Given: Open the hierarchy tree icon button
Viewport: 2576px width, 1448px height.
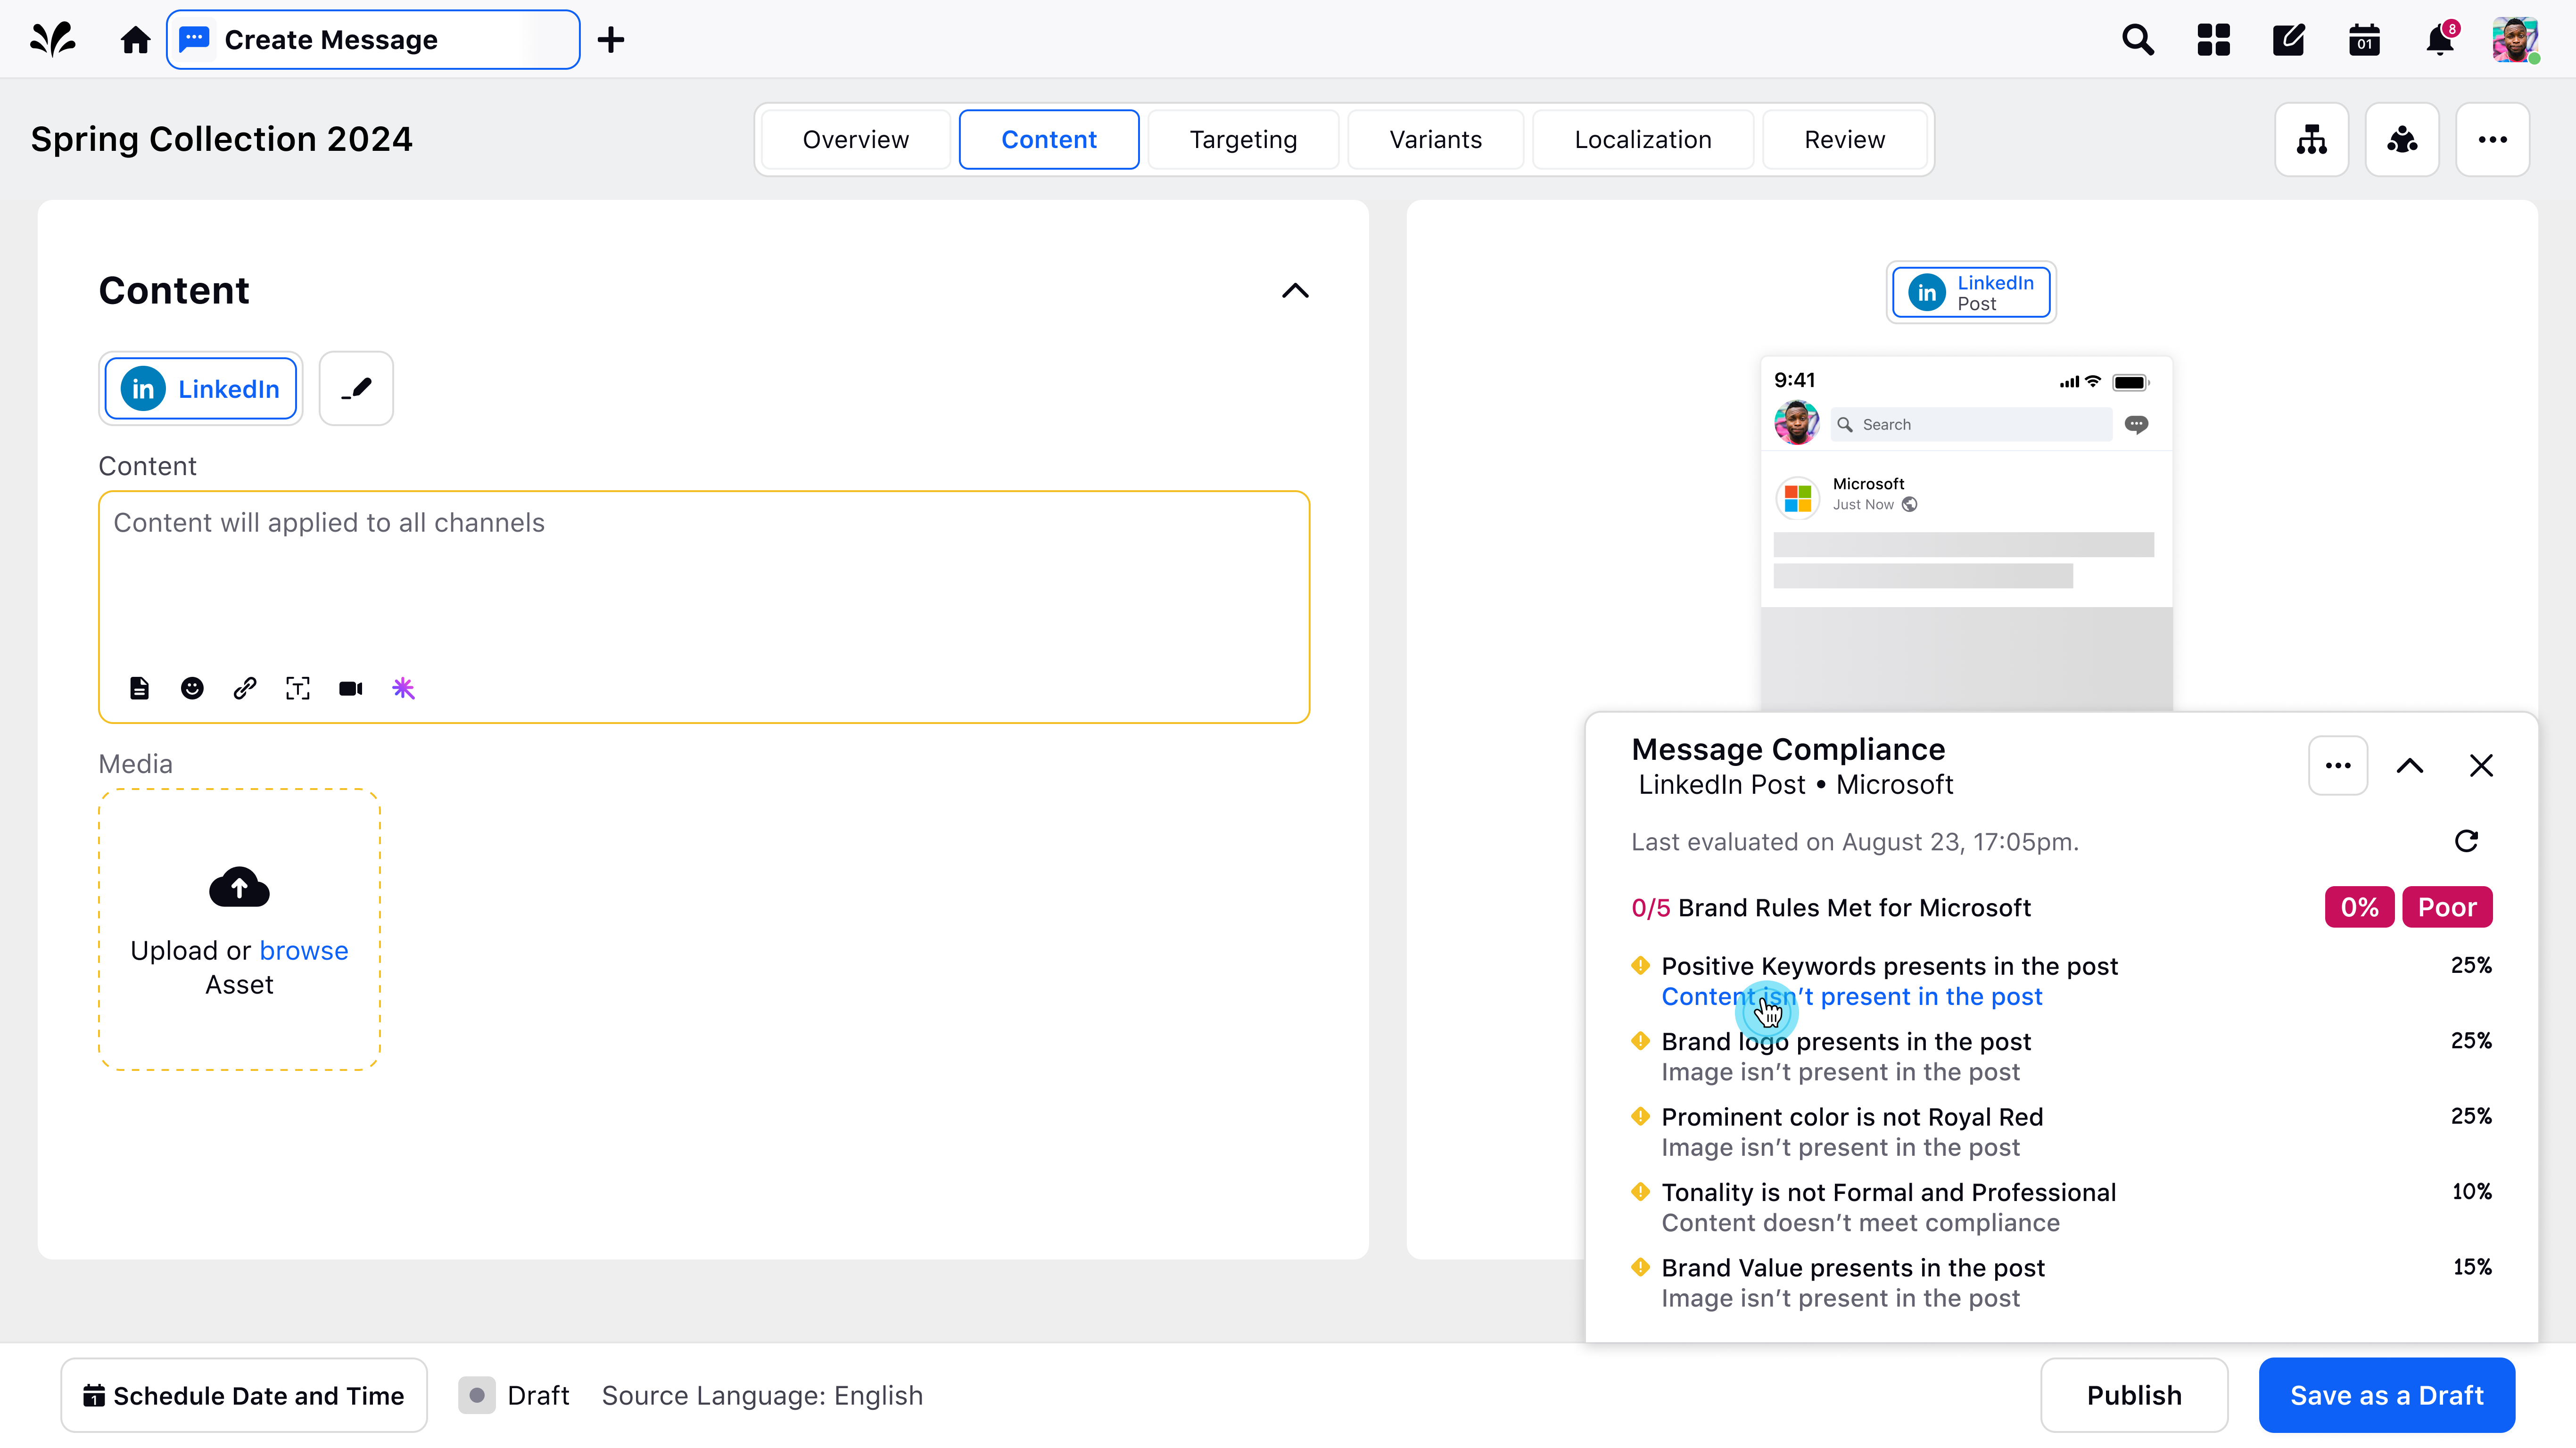Looking at the screenshot, I should pyautogui.click(x=2311, y=140).
